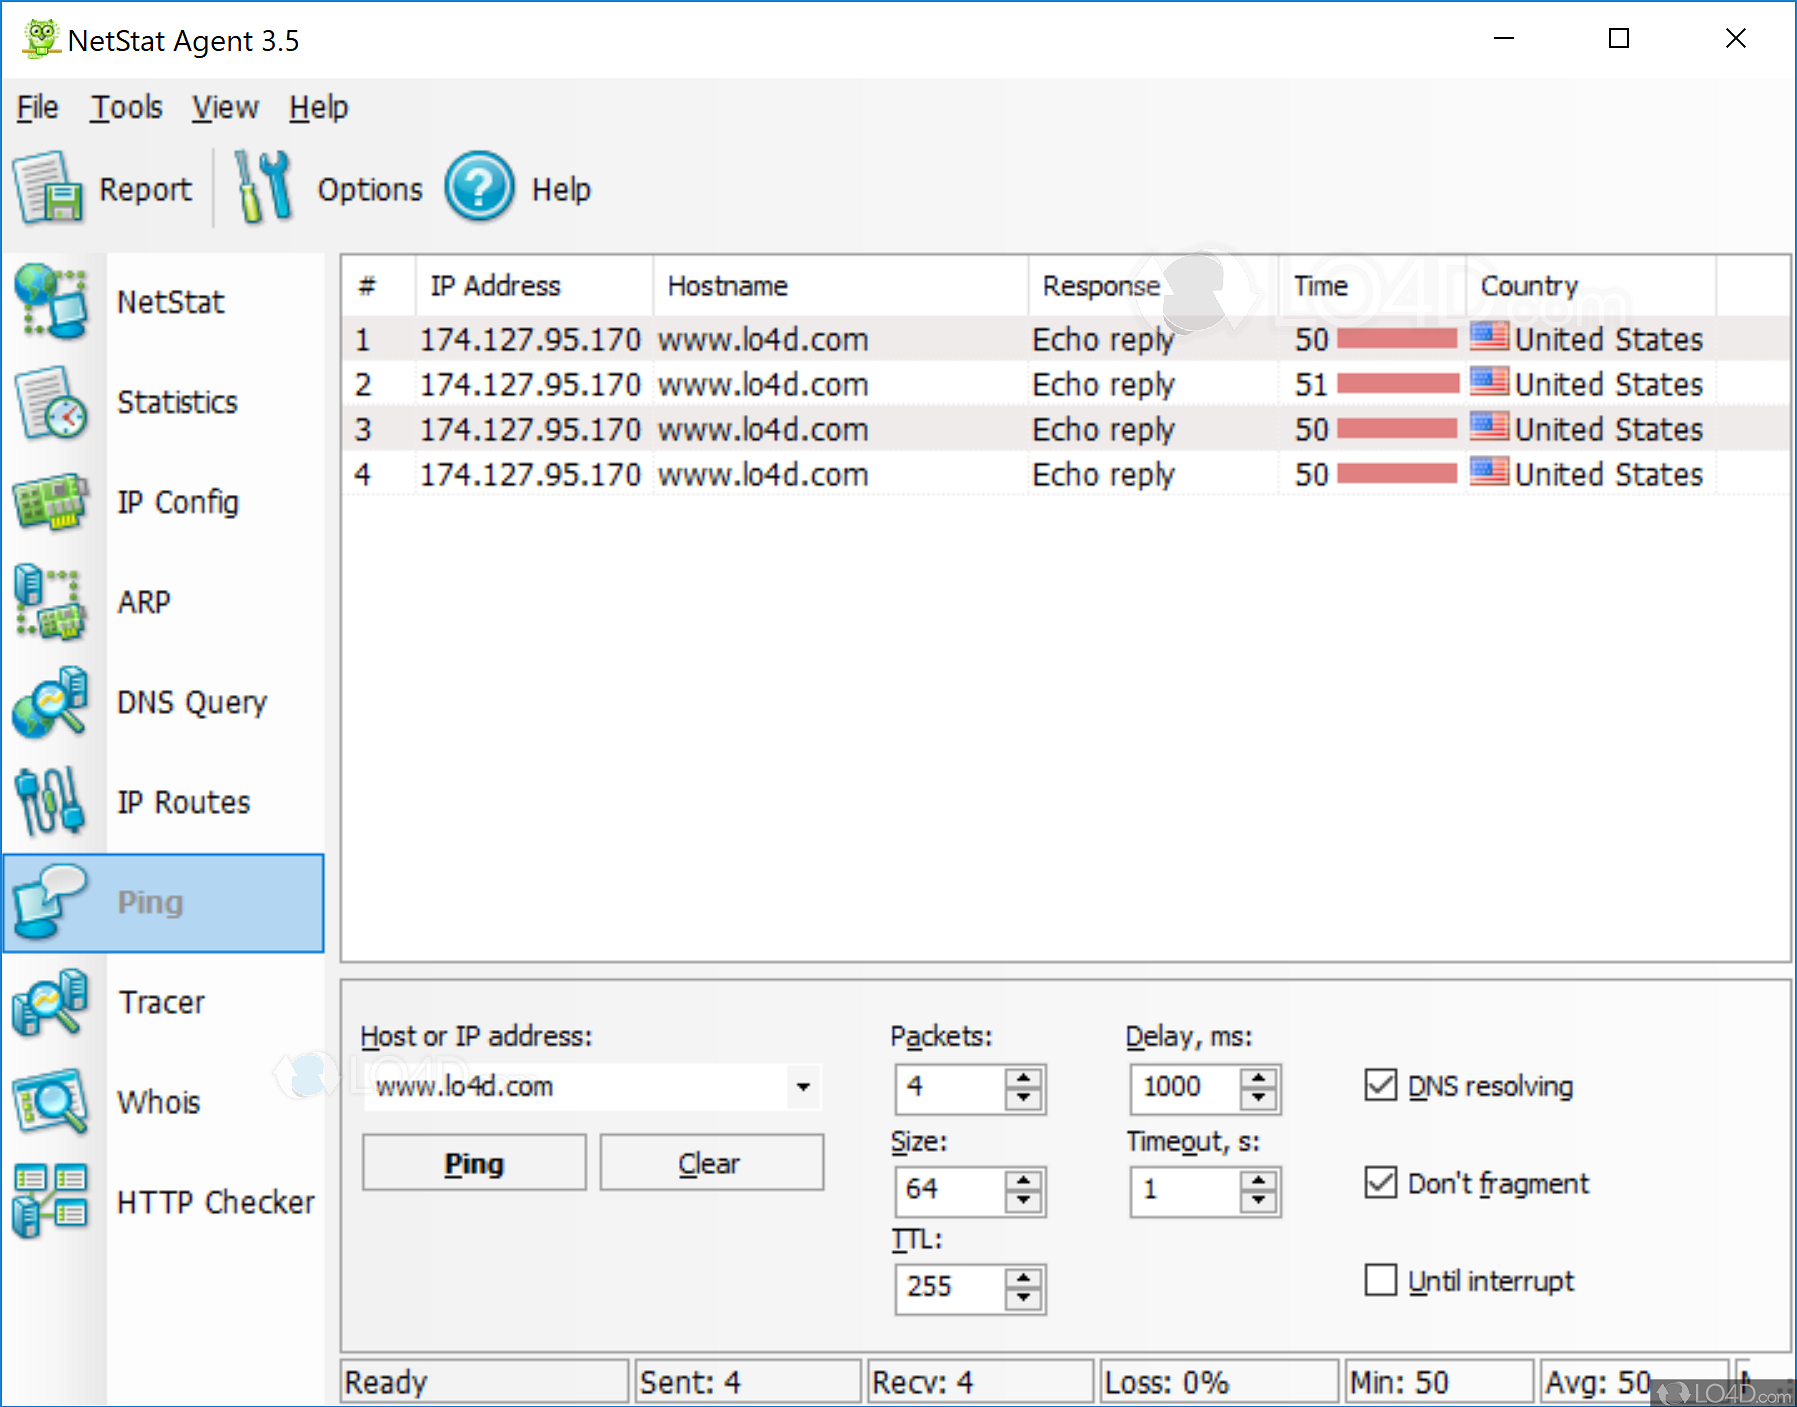Open the Host or IP address dropdown
Viewport: 1797px width, 1407px height.
pos(801,1087)
